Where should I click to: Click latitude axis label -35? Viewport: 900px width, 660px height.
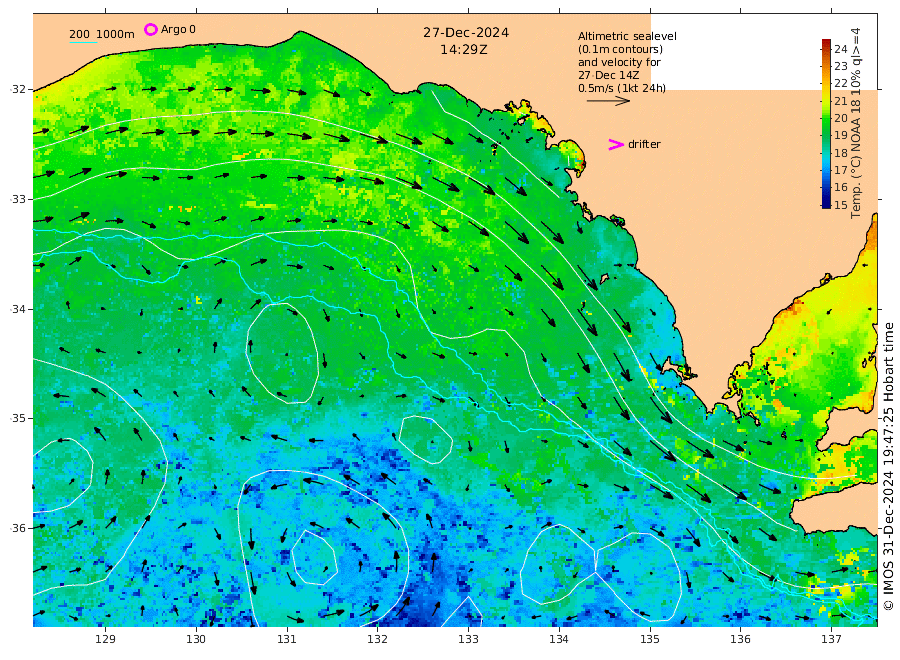(18, 418)
